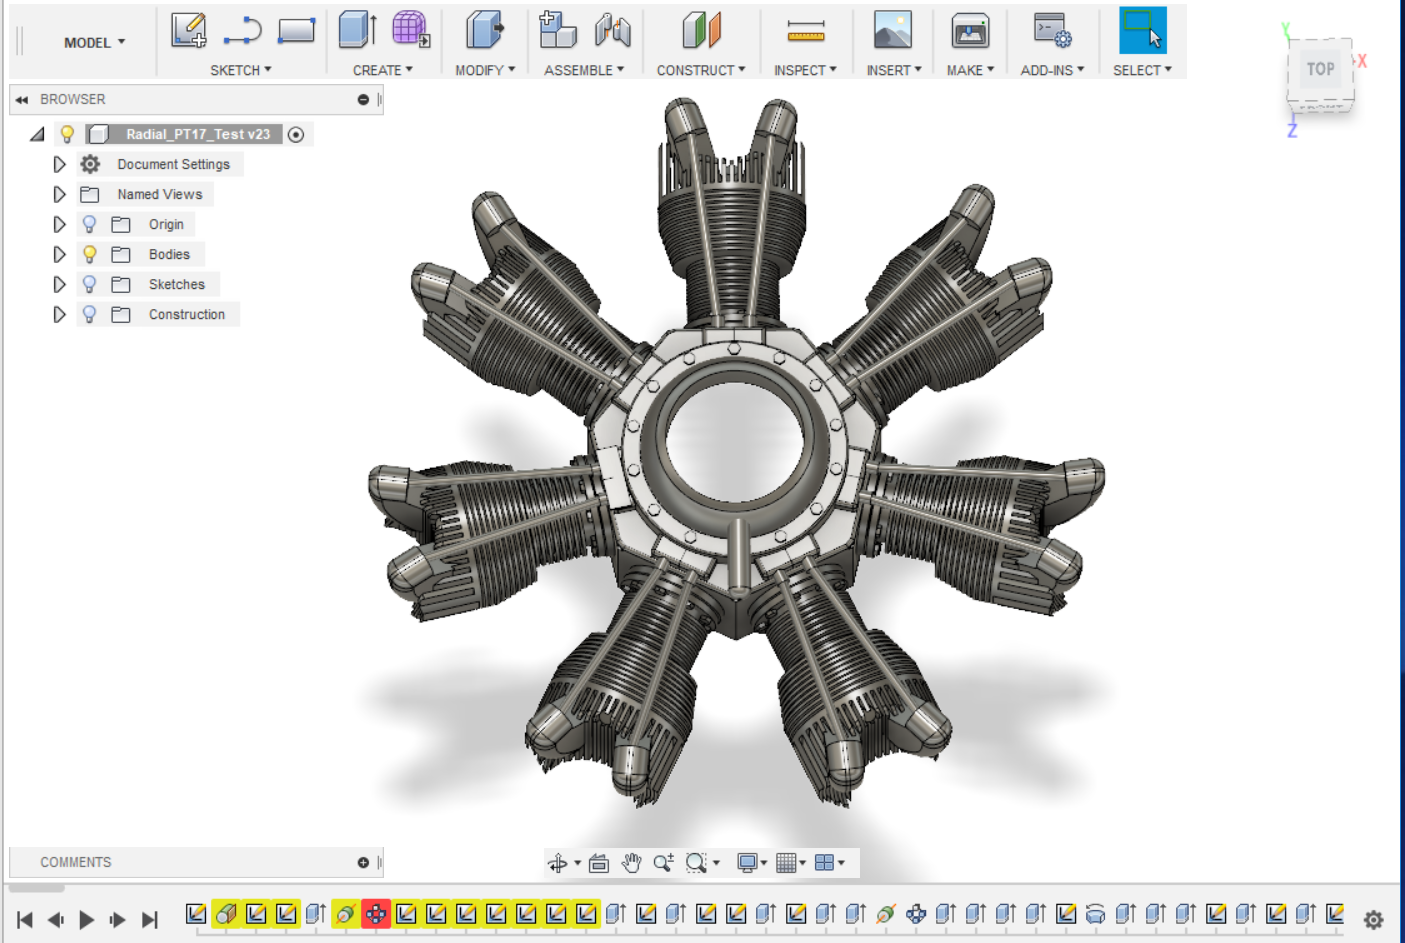
Task: Open the MAKE menu
Action: pos(970,70)
